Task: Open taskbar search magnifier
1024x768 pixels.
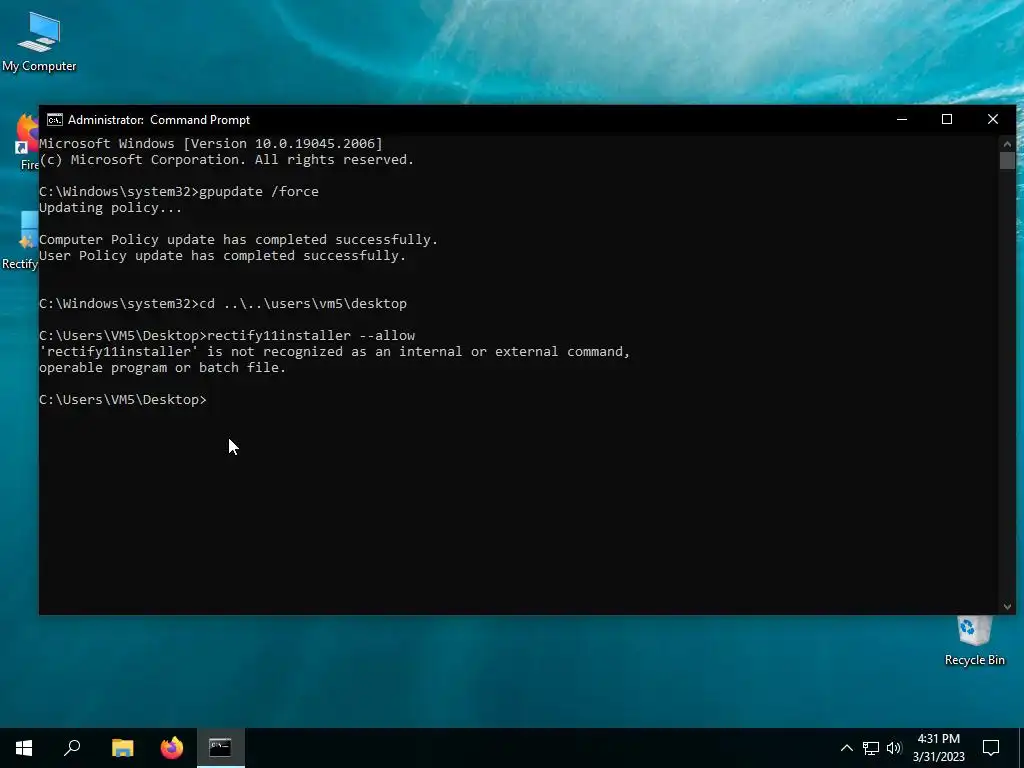Action: pyautogui.click(x=72, y=748)
